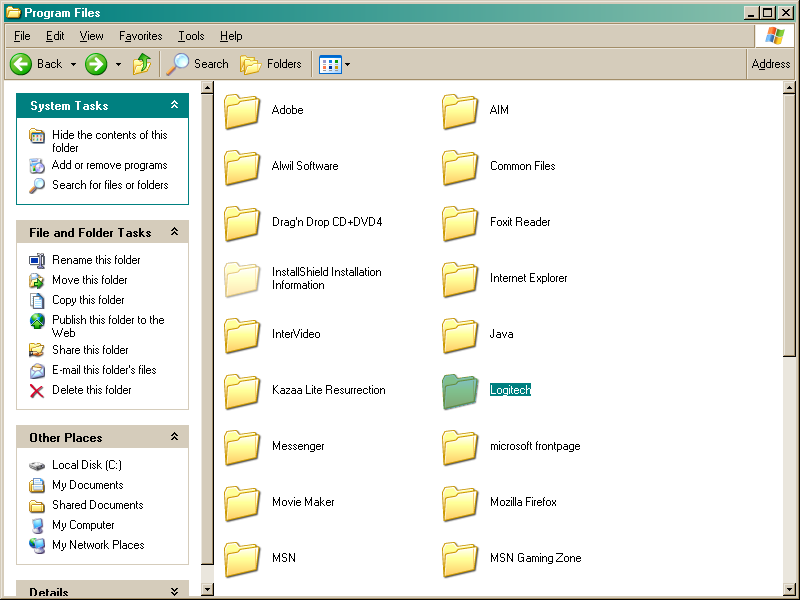800x600 pixels.
Task: Open the Tools menu
Action: coord(191,36)
